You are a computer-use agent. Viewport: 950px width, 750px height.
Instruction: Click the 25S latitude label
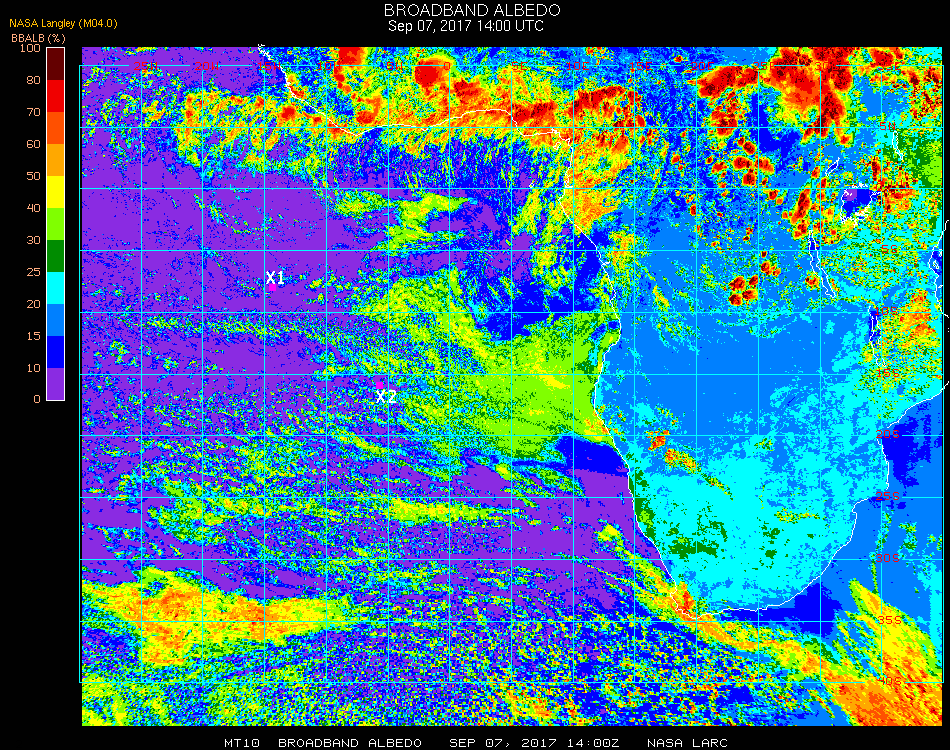(x=888, y=496)
